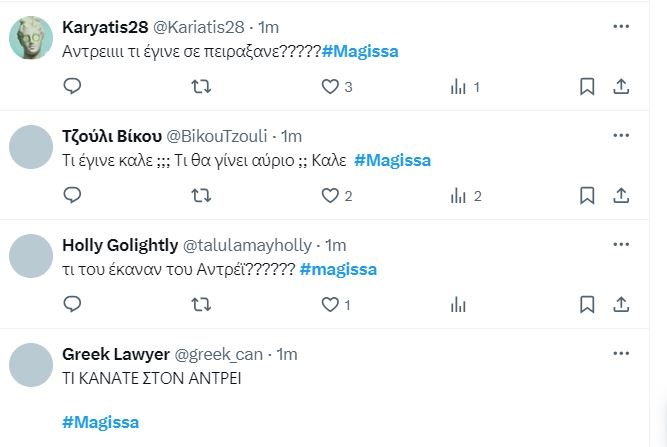Viewport: 667px width, 447px height.
Task: Retweet the Karyatis28 post
Action: [201, 87]
